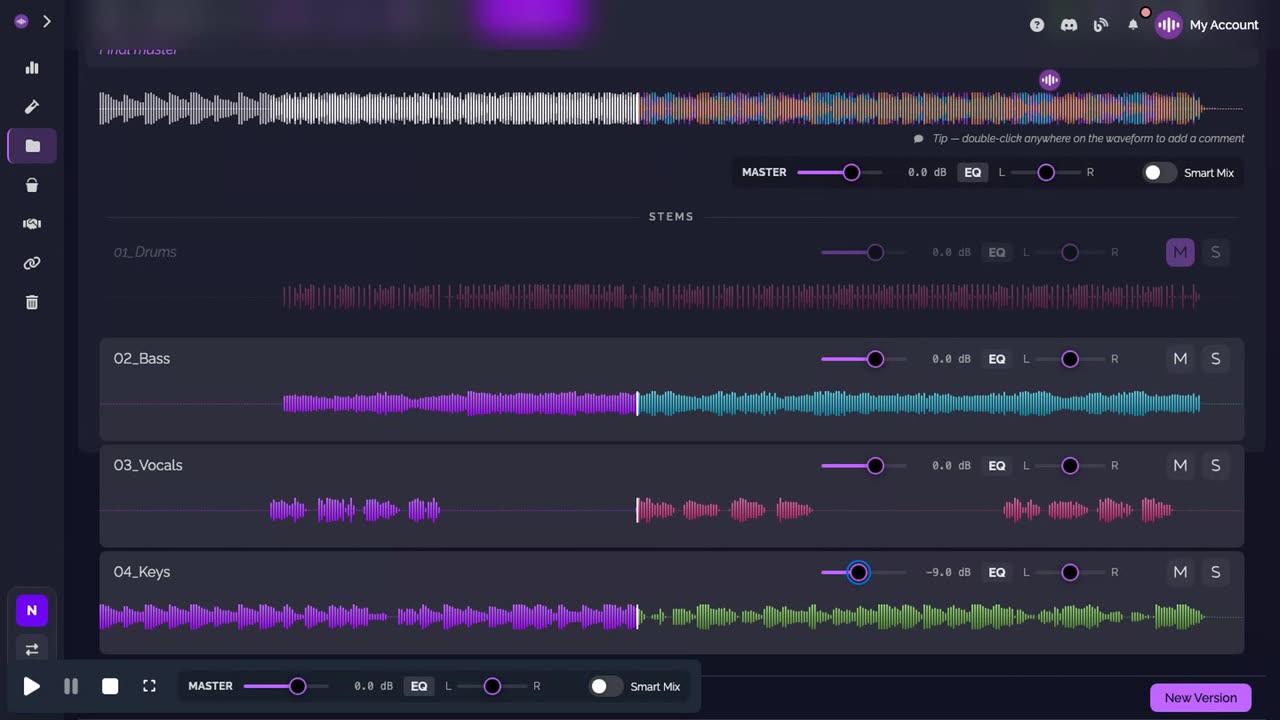The width and height of the screenshot is (1280, 720).
Task: Open the analytics bar chart sidebar icon
Action: [x=32, y=68]
